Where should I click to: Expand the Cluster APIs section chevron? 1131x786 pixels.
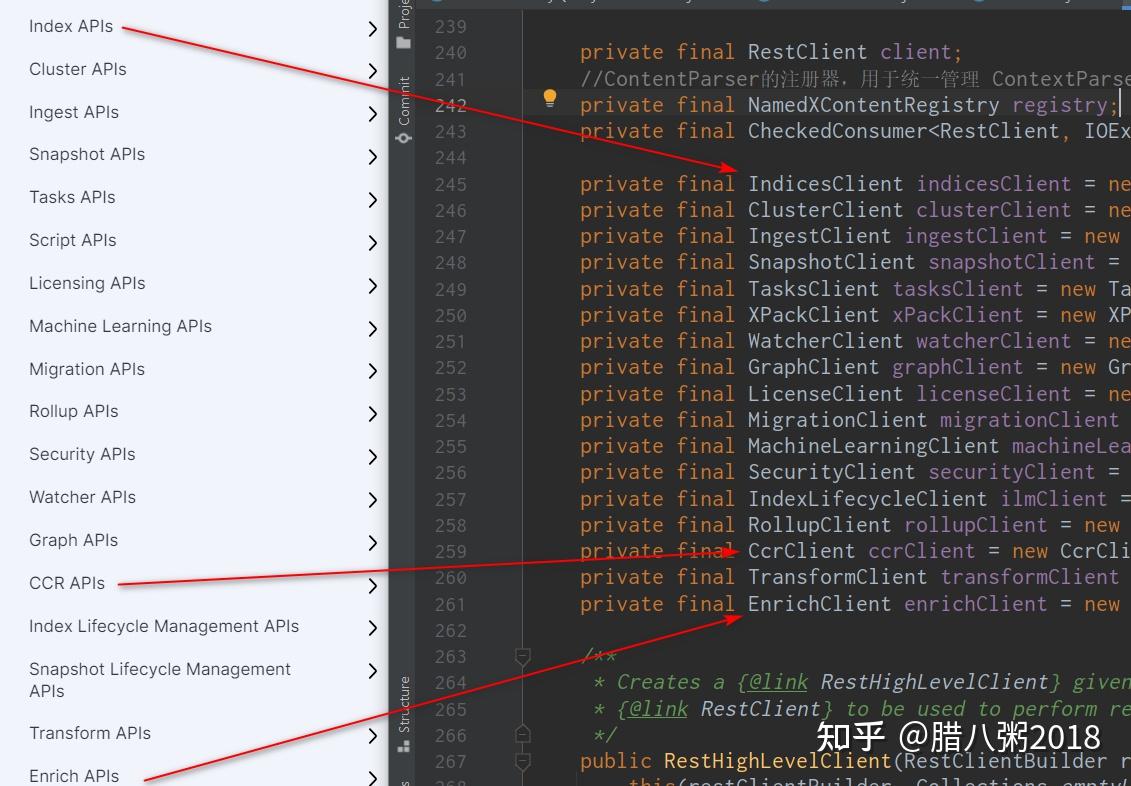372,70
